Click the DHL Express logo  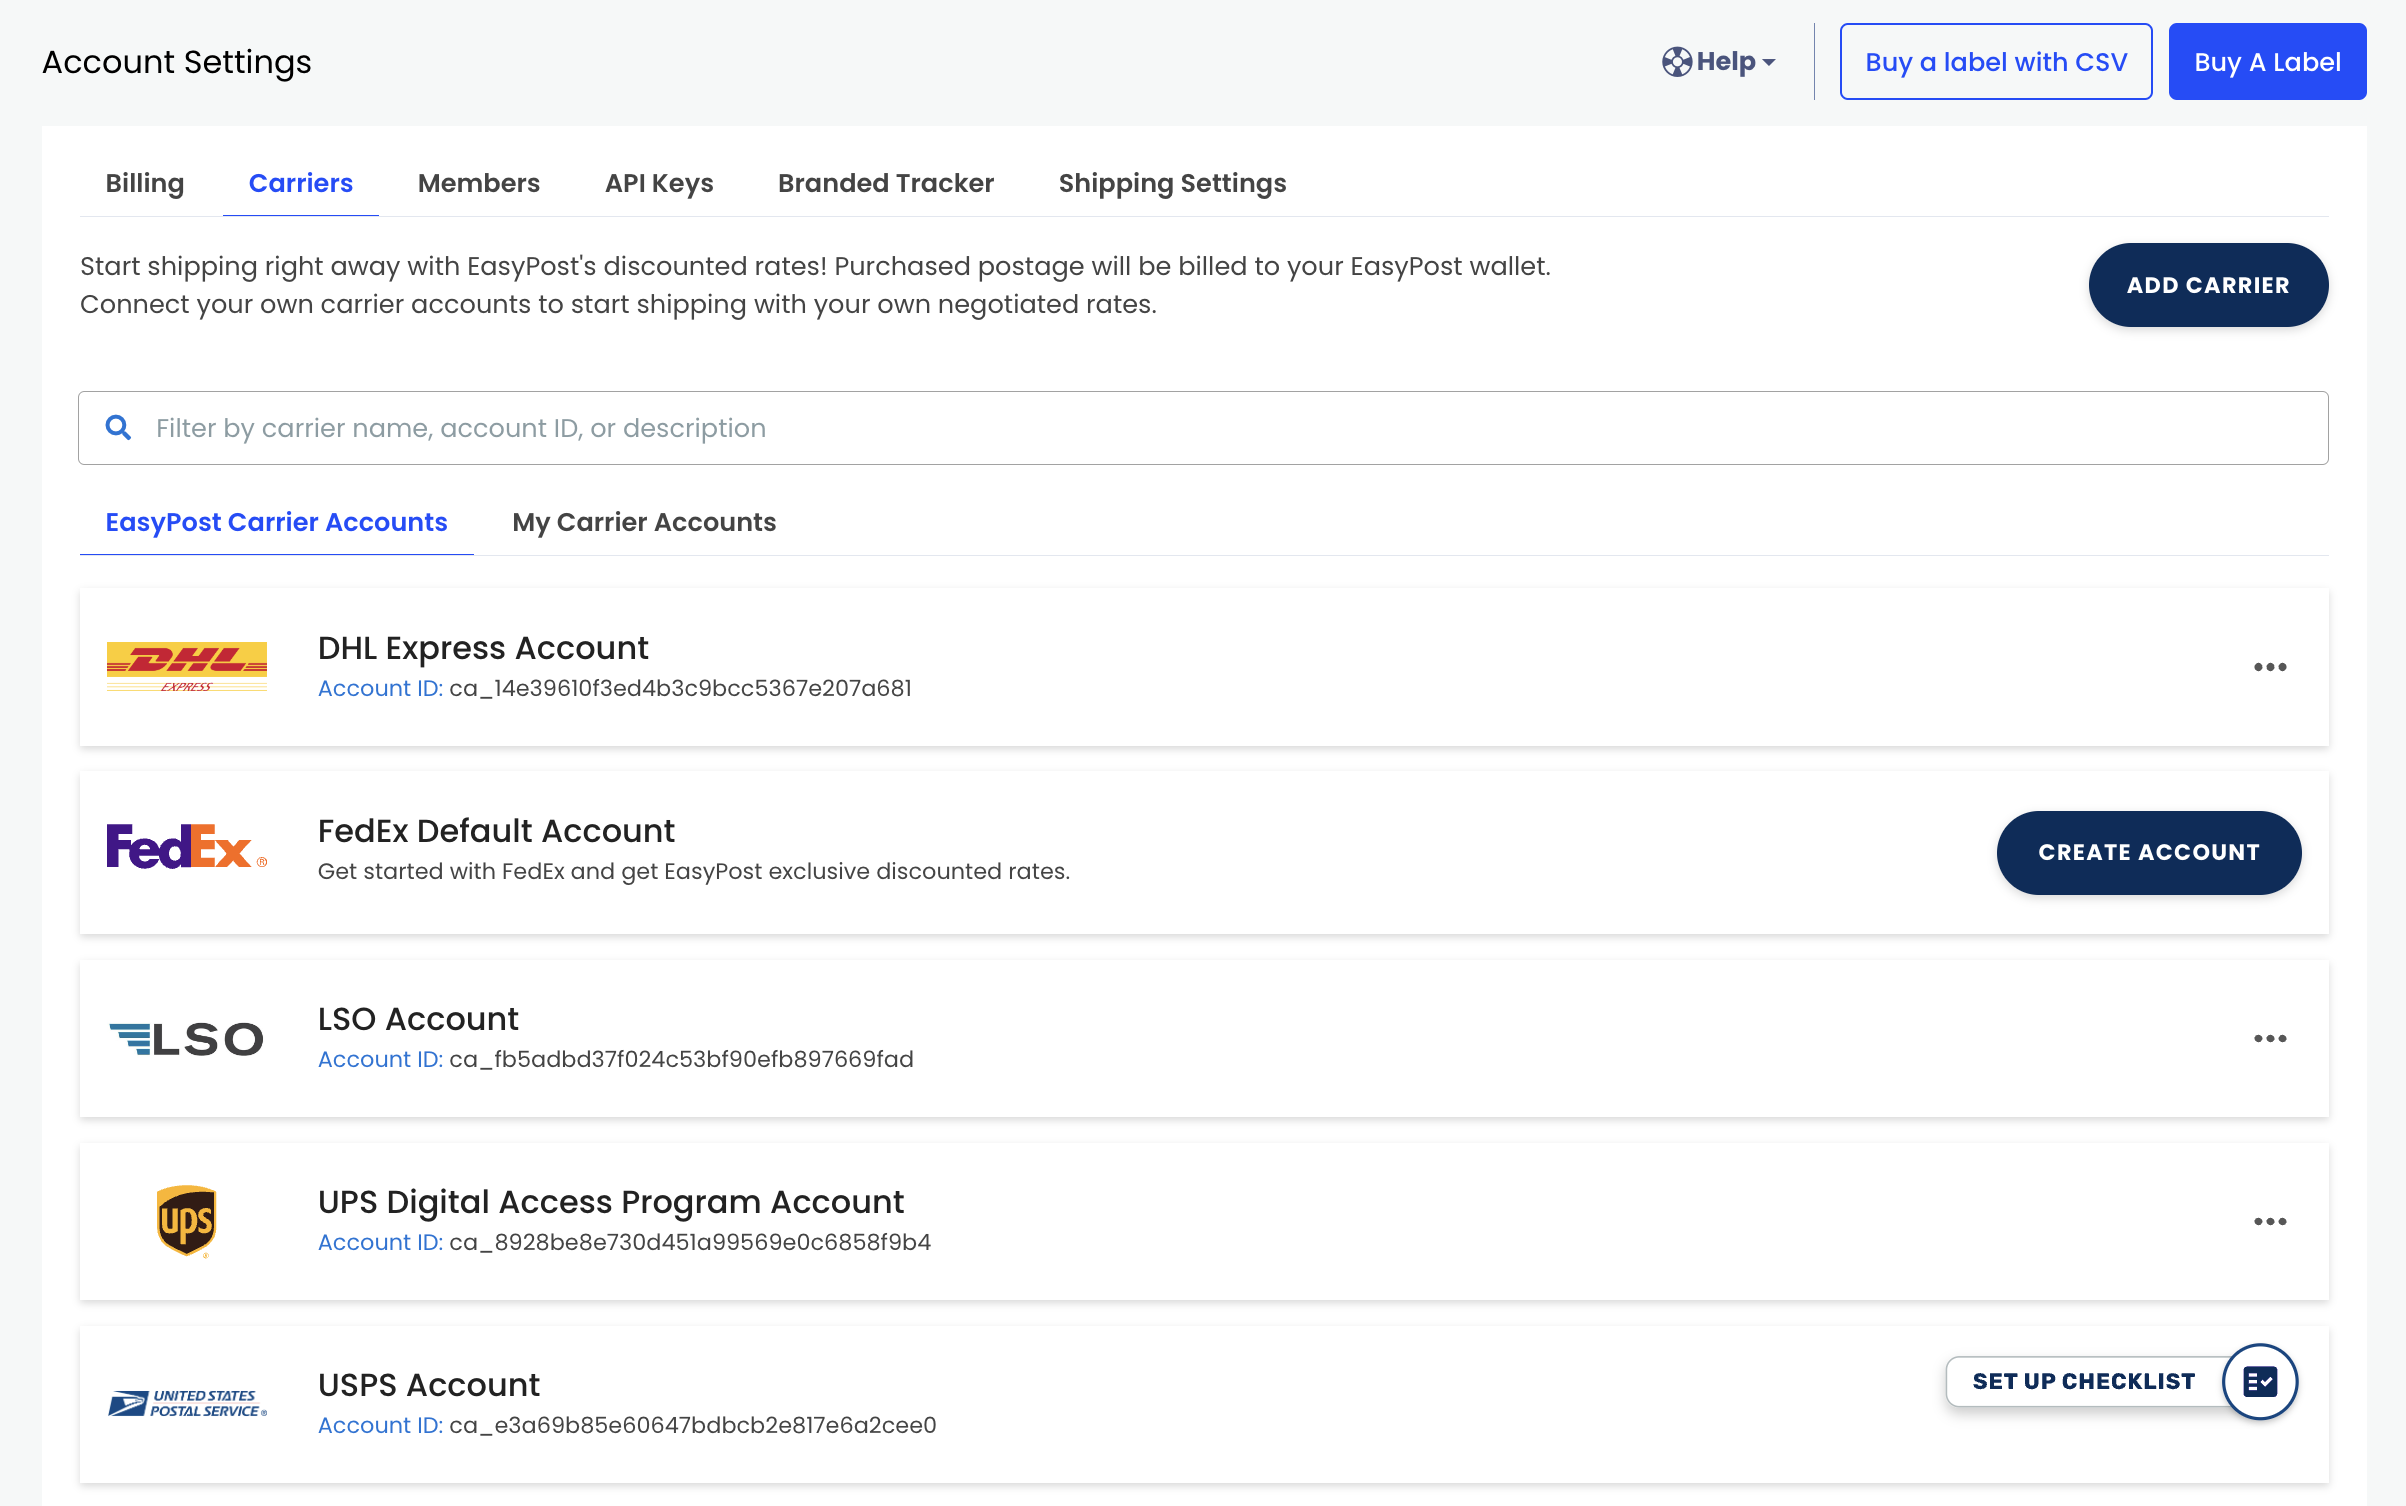[187, 666]
